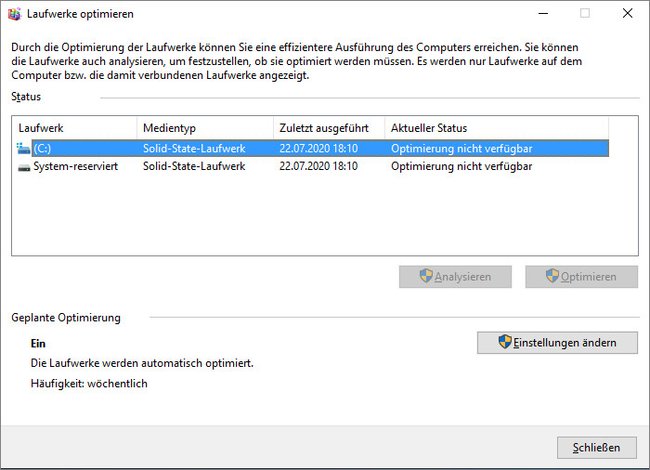Click the bold Ein status text
Viewport: 650px width, 470px height.
tap(38, 344)
